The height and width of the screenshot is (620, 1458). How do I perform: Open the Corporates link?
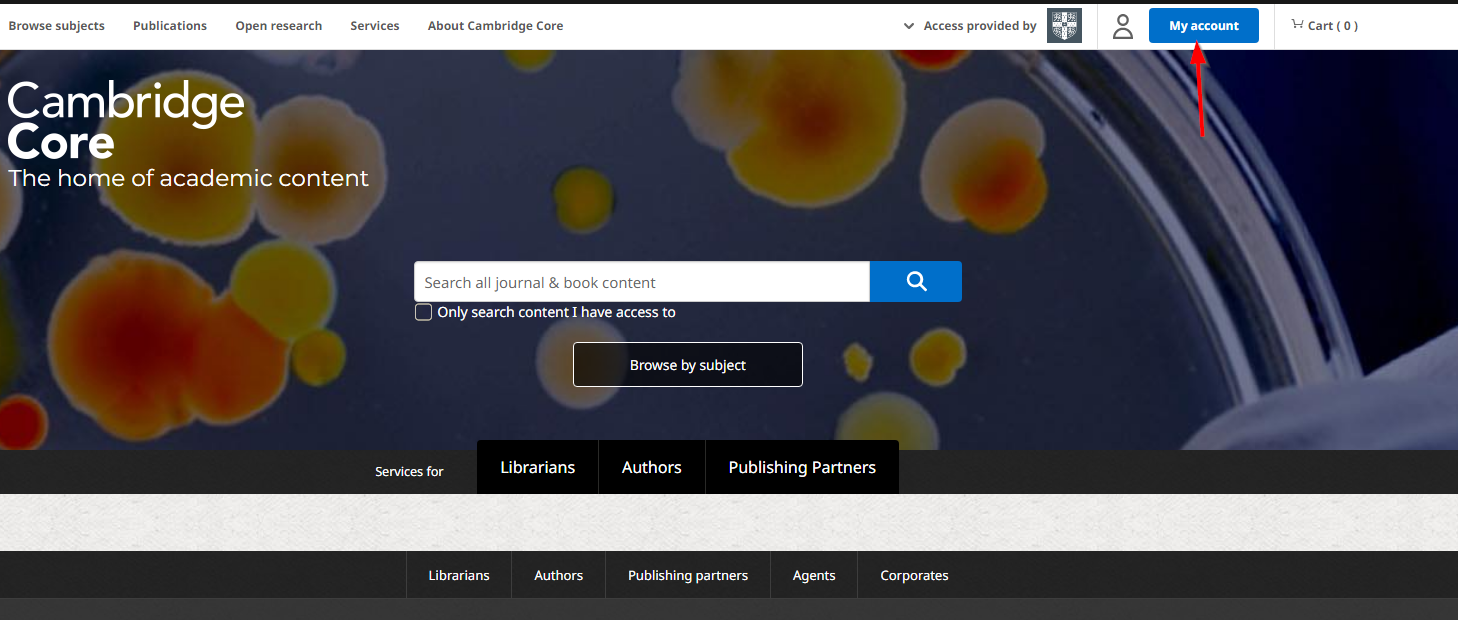pos(914,575)
